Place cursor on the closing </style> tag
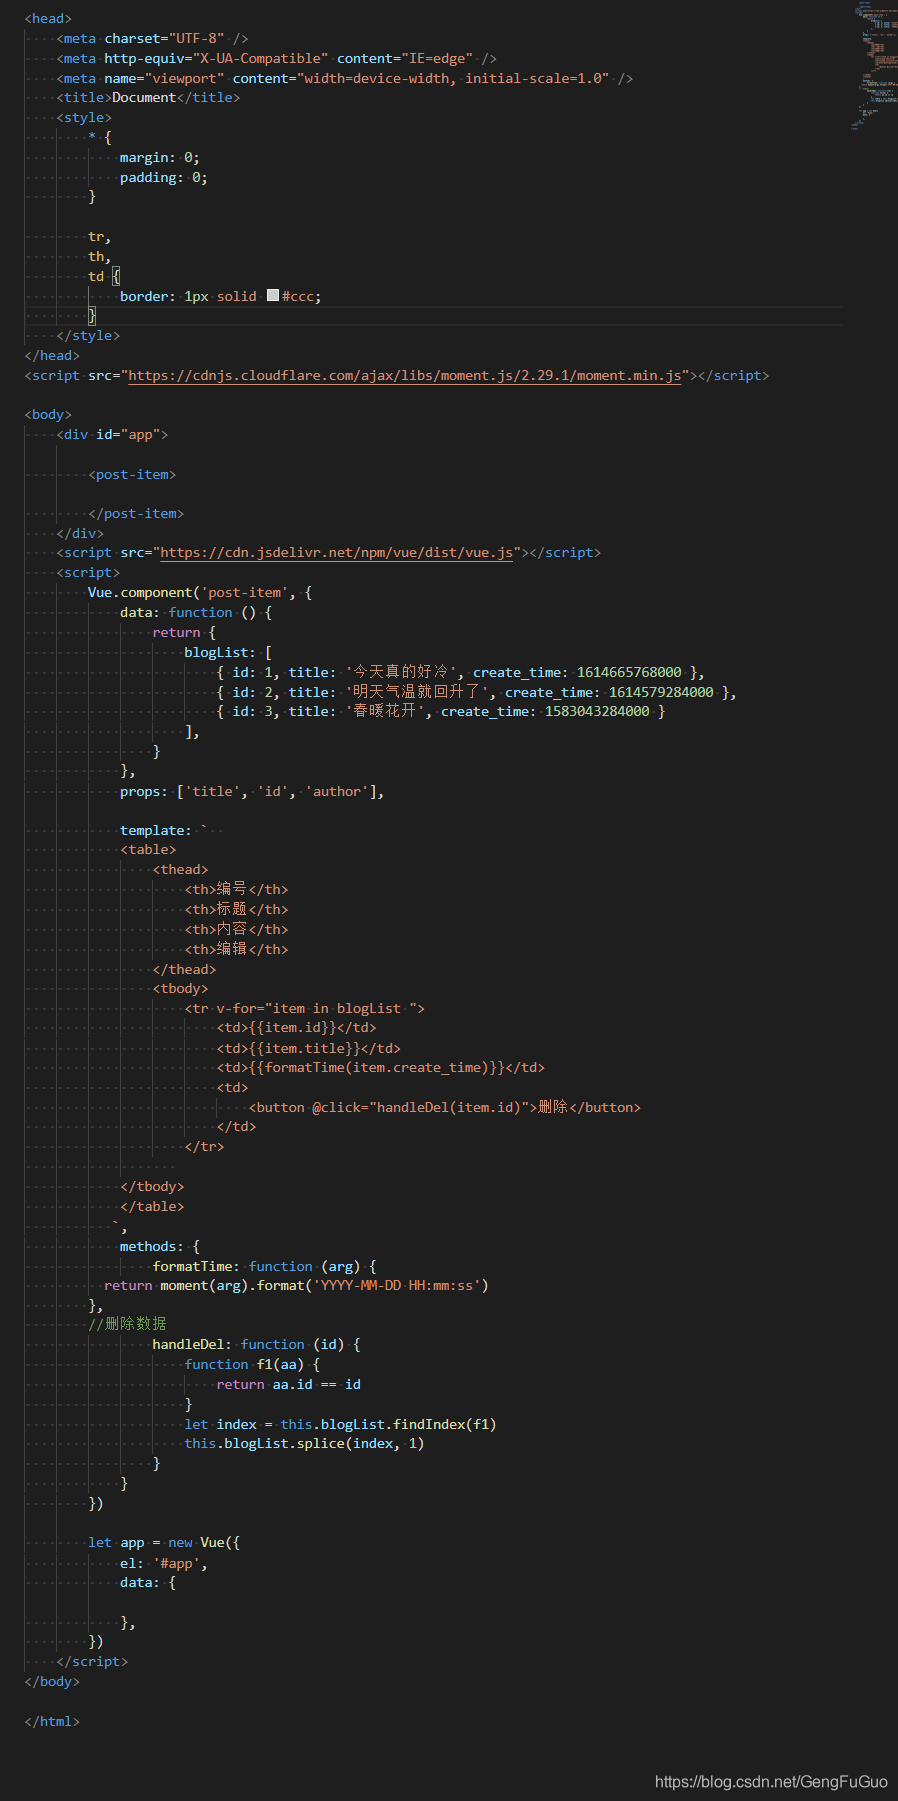Viewport: 898px width, 1801px height. coord(88,336)
